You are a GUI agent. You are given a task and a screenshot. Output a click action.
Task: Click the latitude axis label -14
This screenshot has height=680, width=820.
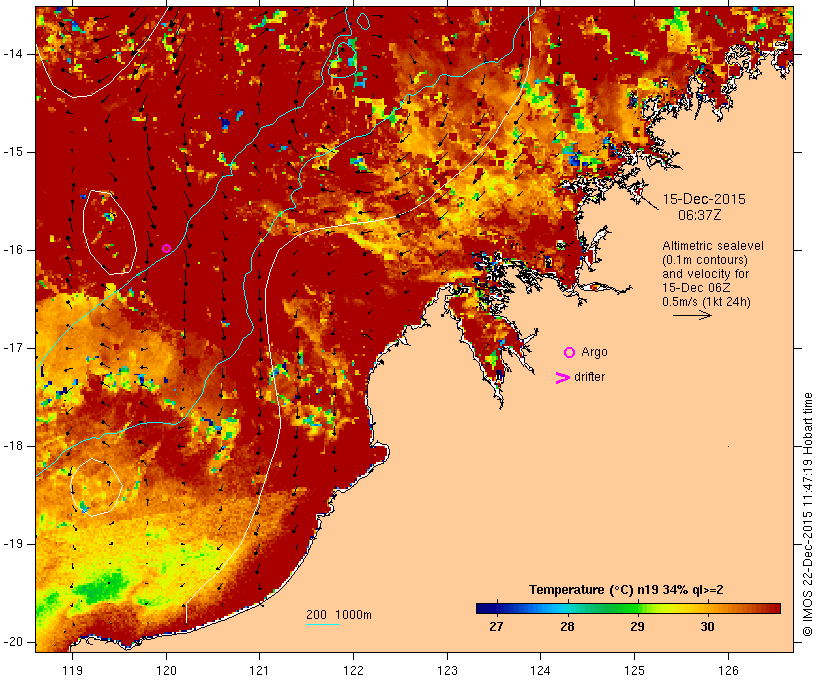13,54
